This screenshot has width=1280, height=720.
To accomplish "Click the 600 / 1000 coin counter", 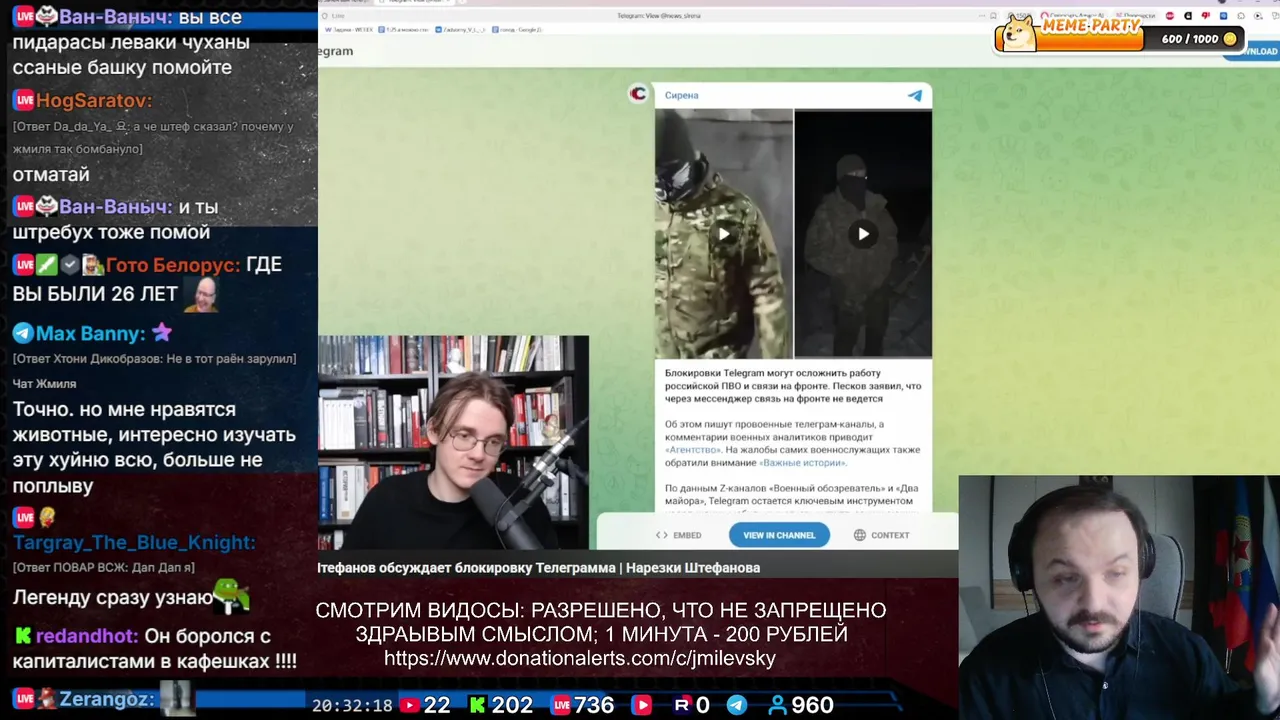I will [1200, 39].
